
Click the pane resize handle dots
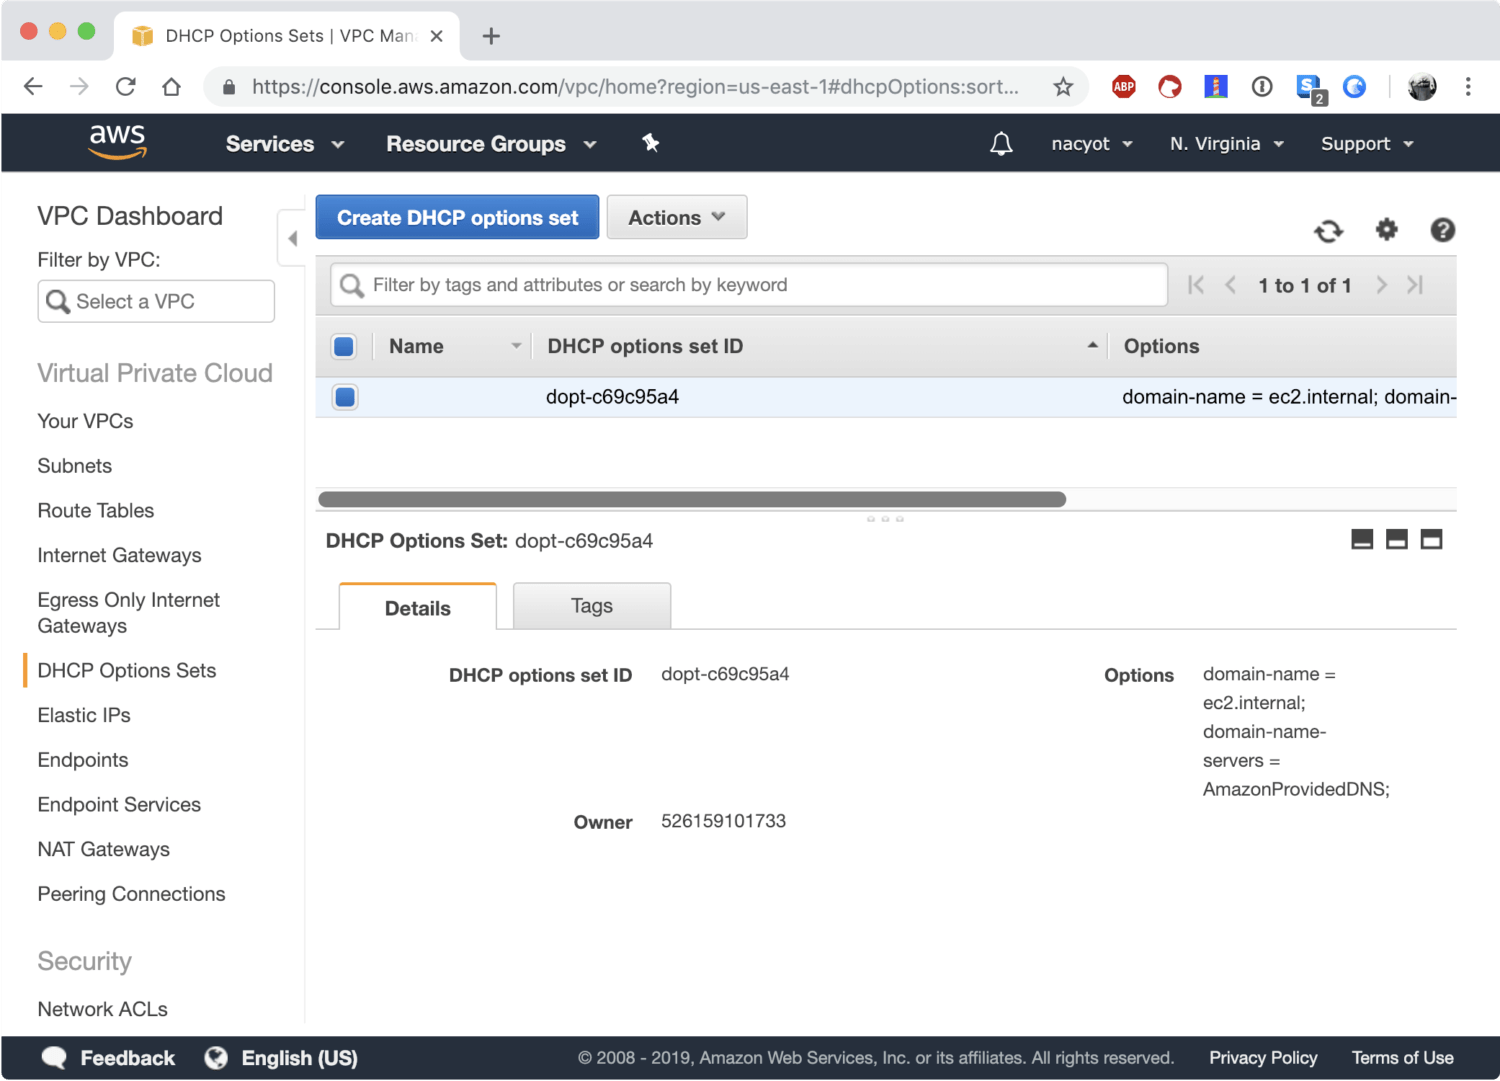click(x=885, y=519)
